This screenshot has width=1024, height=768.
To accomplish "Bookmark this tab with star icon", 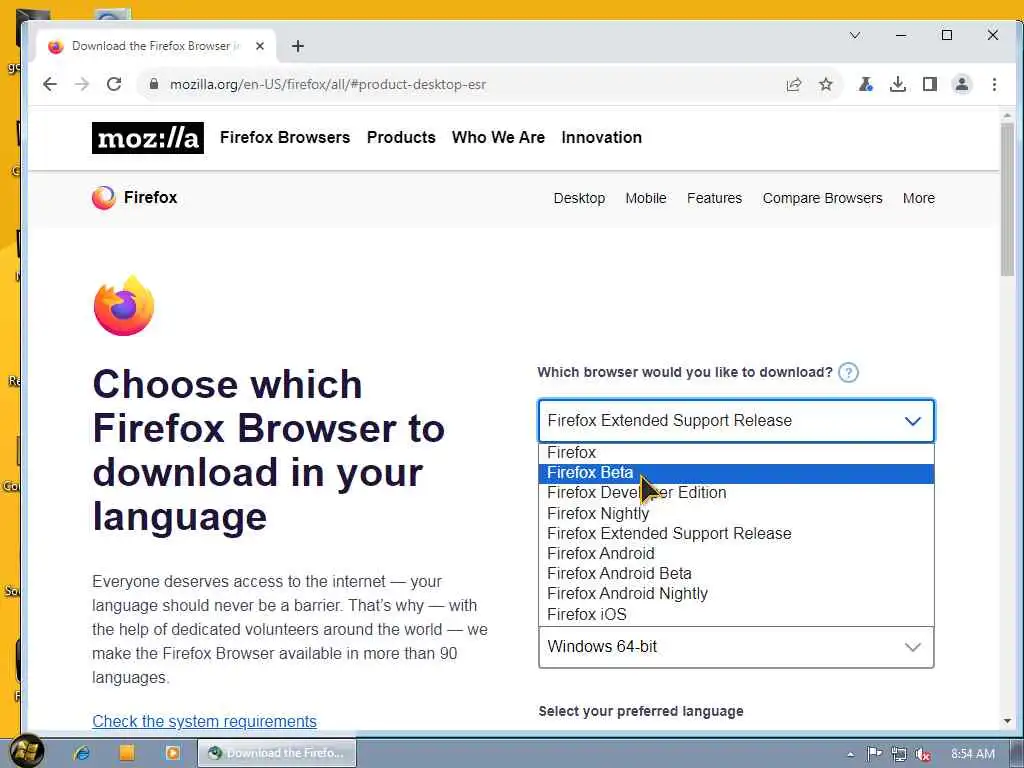I will pos(826,84).
